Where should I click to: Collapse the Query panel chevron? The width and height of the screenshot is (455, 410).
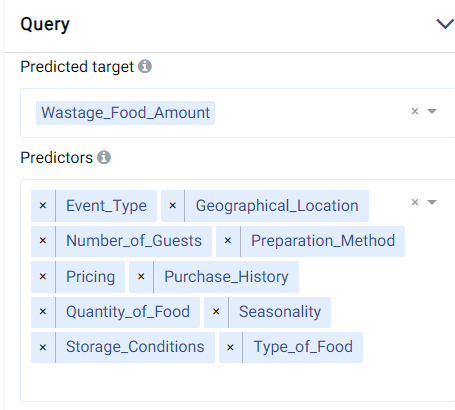pos(445,24)
